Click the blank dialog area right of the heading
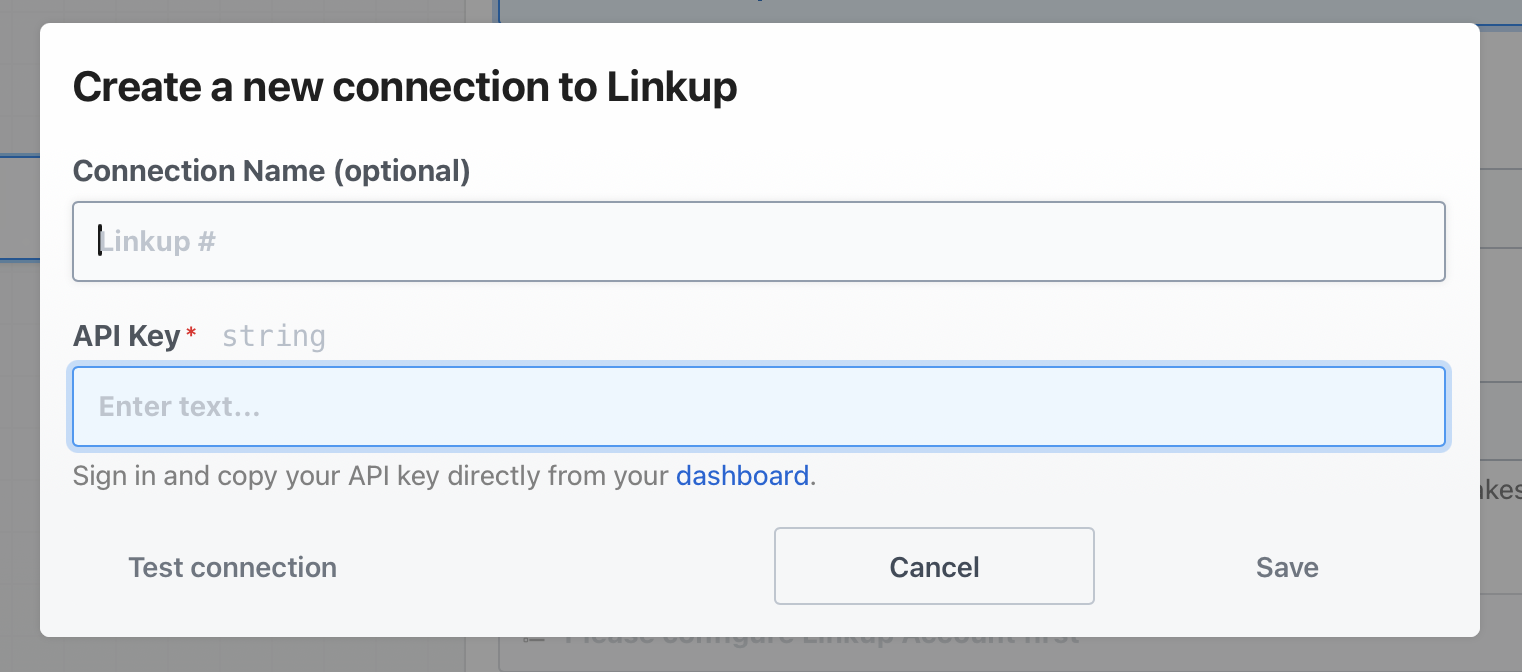The height and width of the screenshot is (672, 1522). [1100, 88]
